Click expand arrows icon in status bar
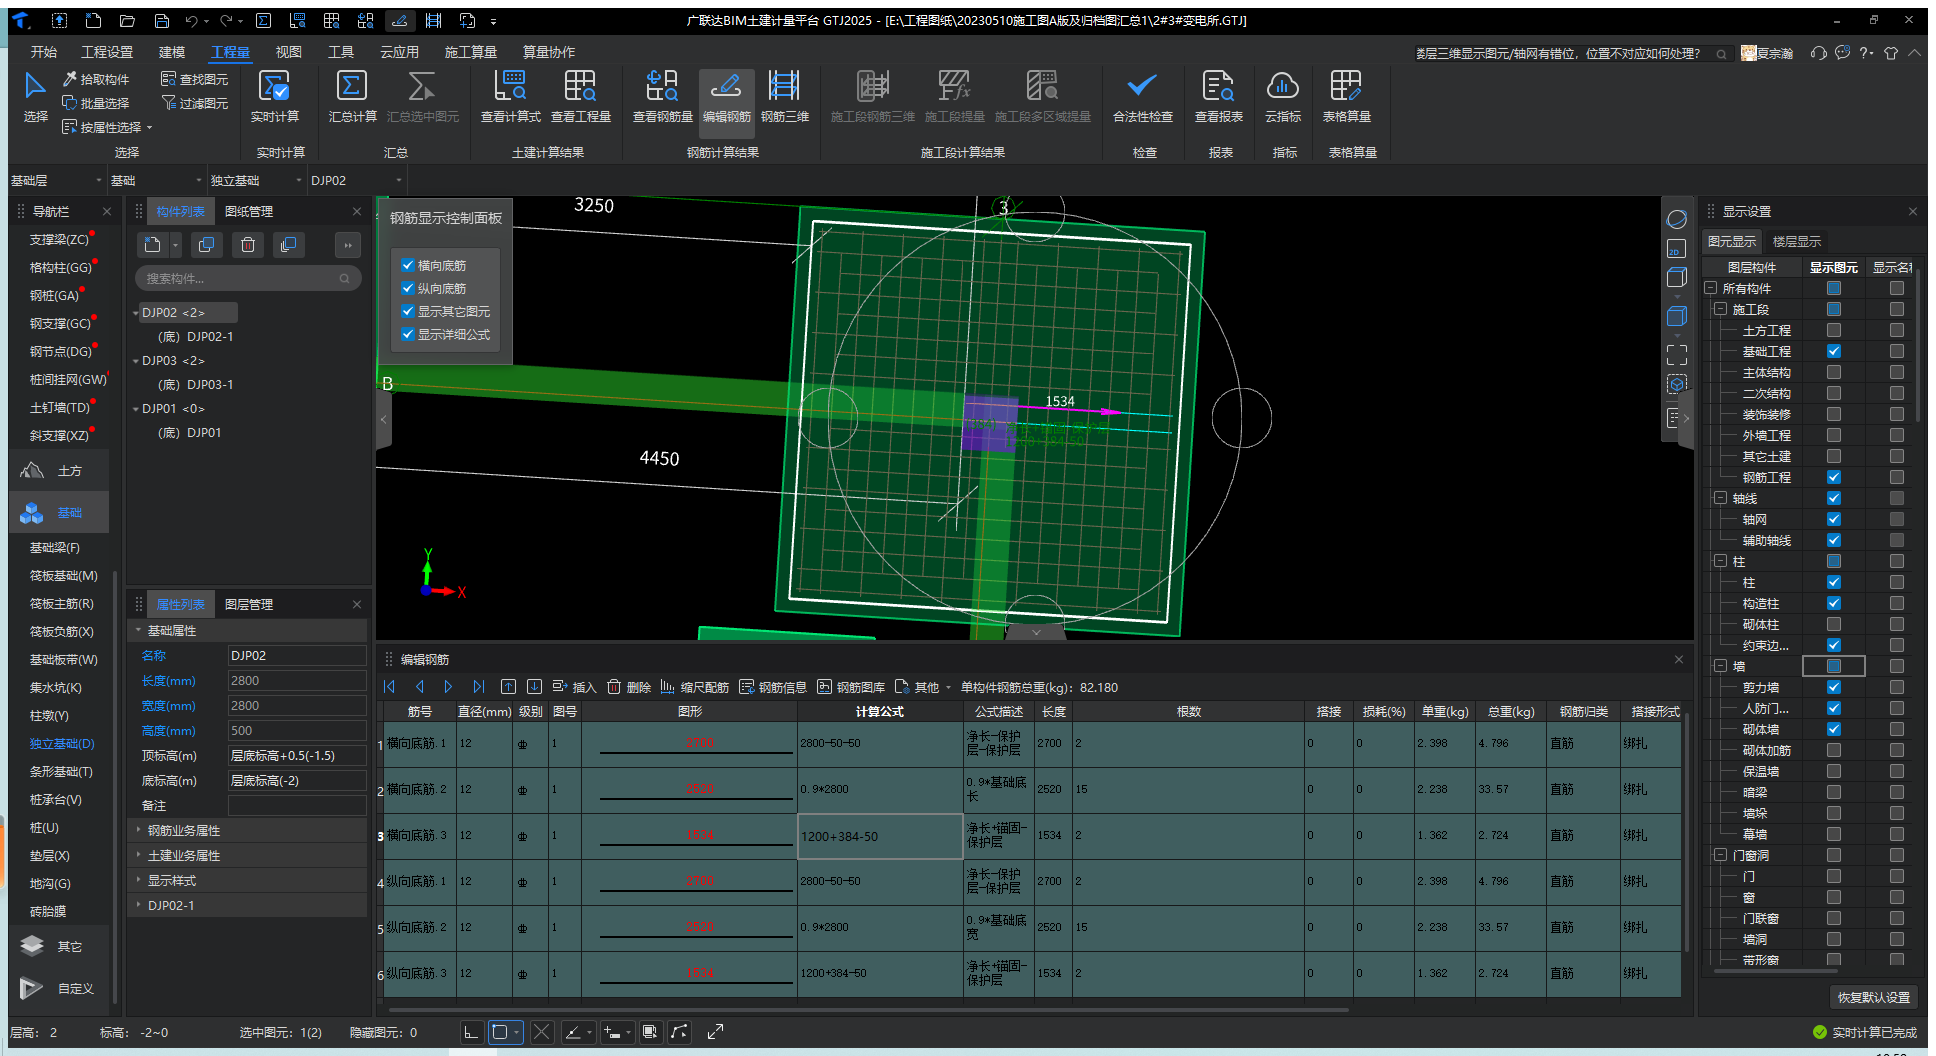This screenshot has width=1936, height=1056. [x=715, y=1032]
